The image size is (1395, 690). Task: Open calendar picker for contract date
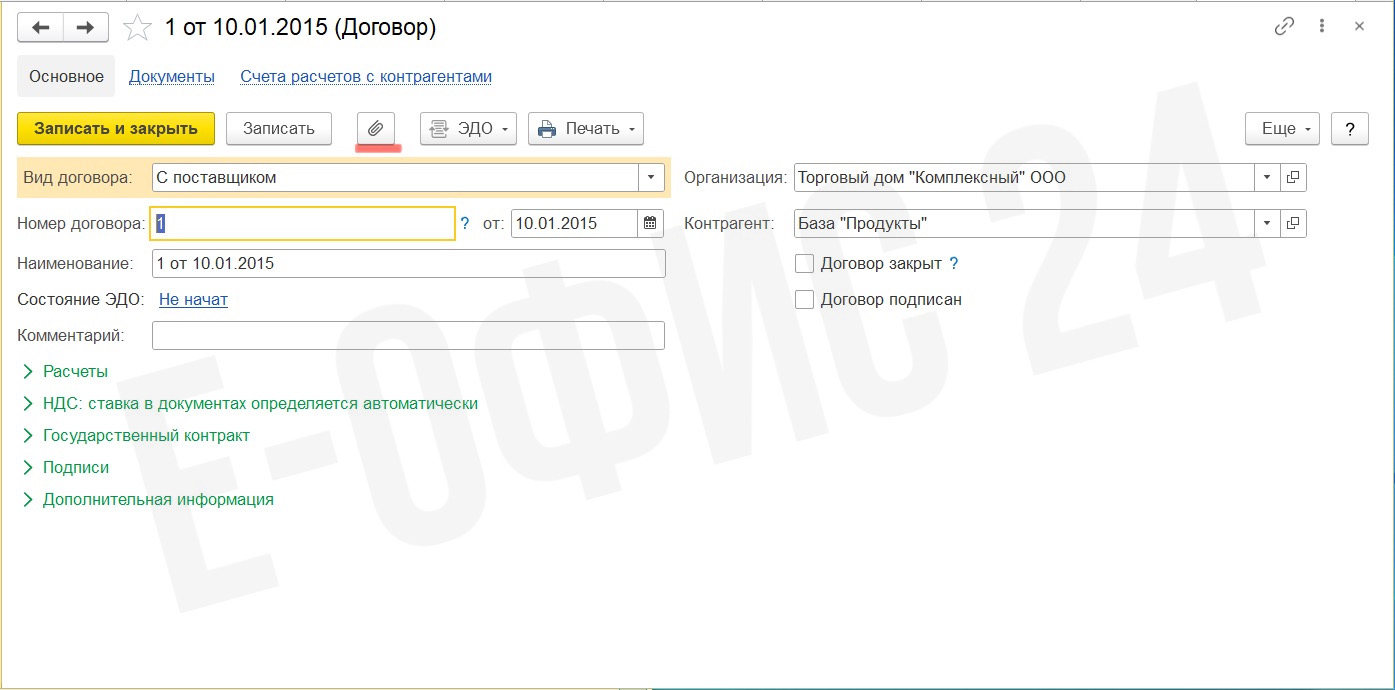650,224
